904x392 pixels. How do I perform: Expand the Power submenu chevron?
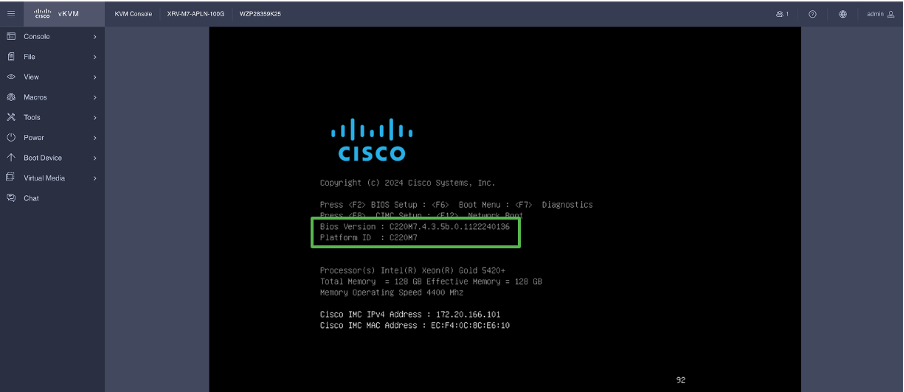click(x=95, y=138)
